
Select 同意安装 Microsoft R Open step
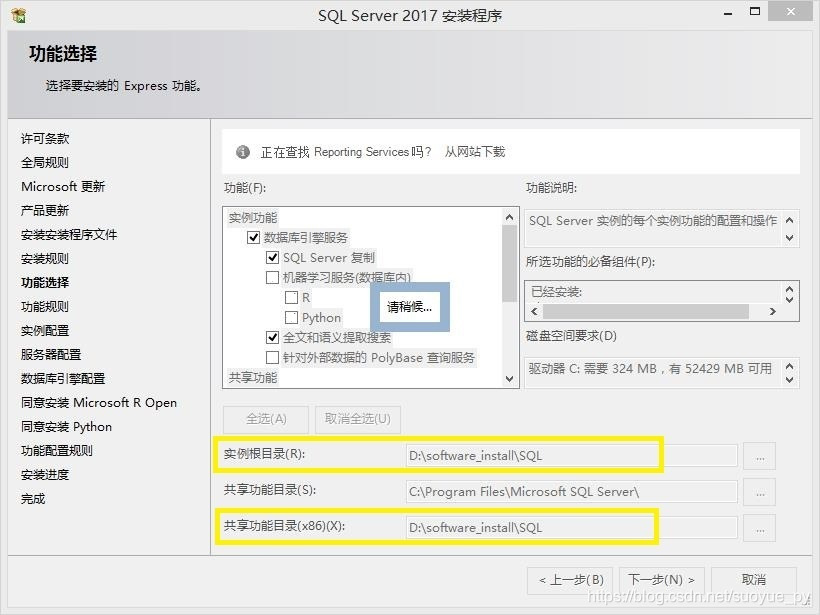coord(99,403)
